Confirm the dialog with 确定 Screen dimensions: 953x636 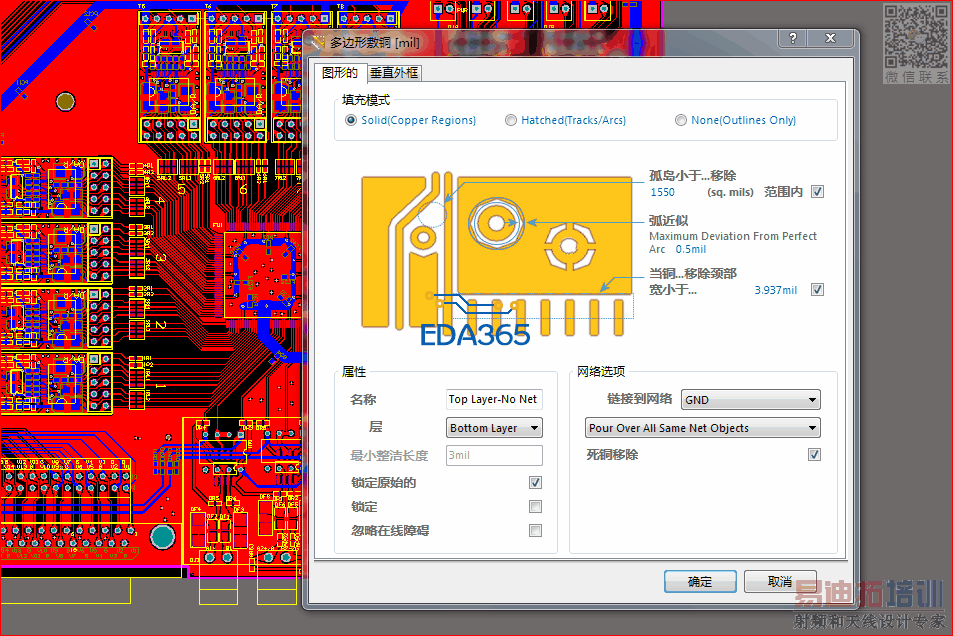coord(700,582)
